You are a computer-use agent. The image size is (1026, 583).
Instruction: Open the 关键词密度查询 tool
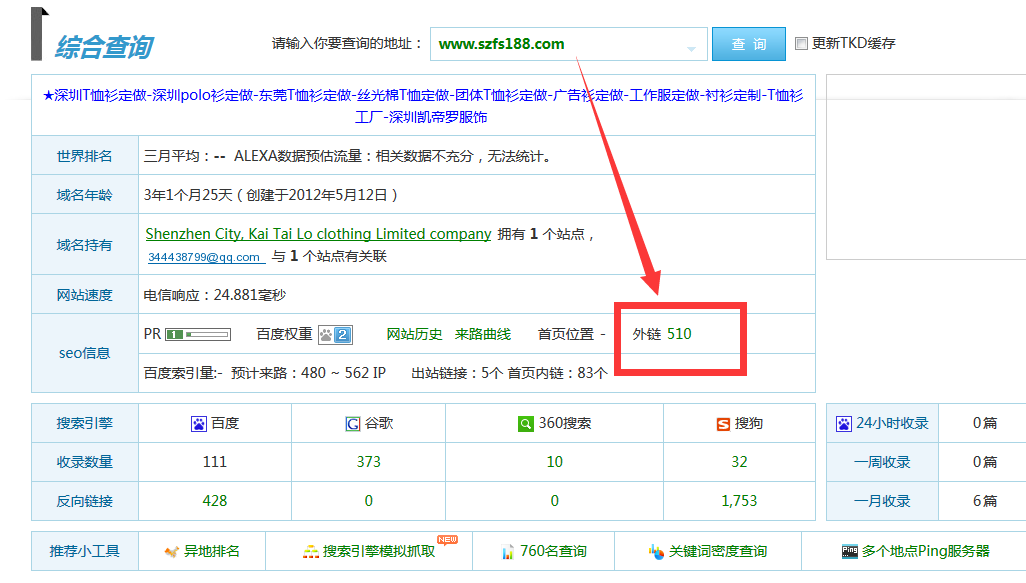click(716, 552)
